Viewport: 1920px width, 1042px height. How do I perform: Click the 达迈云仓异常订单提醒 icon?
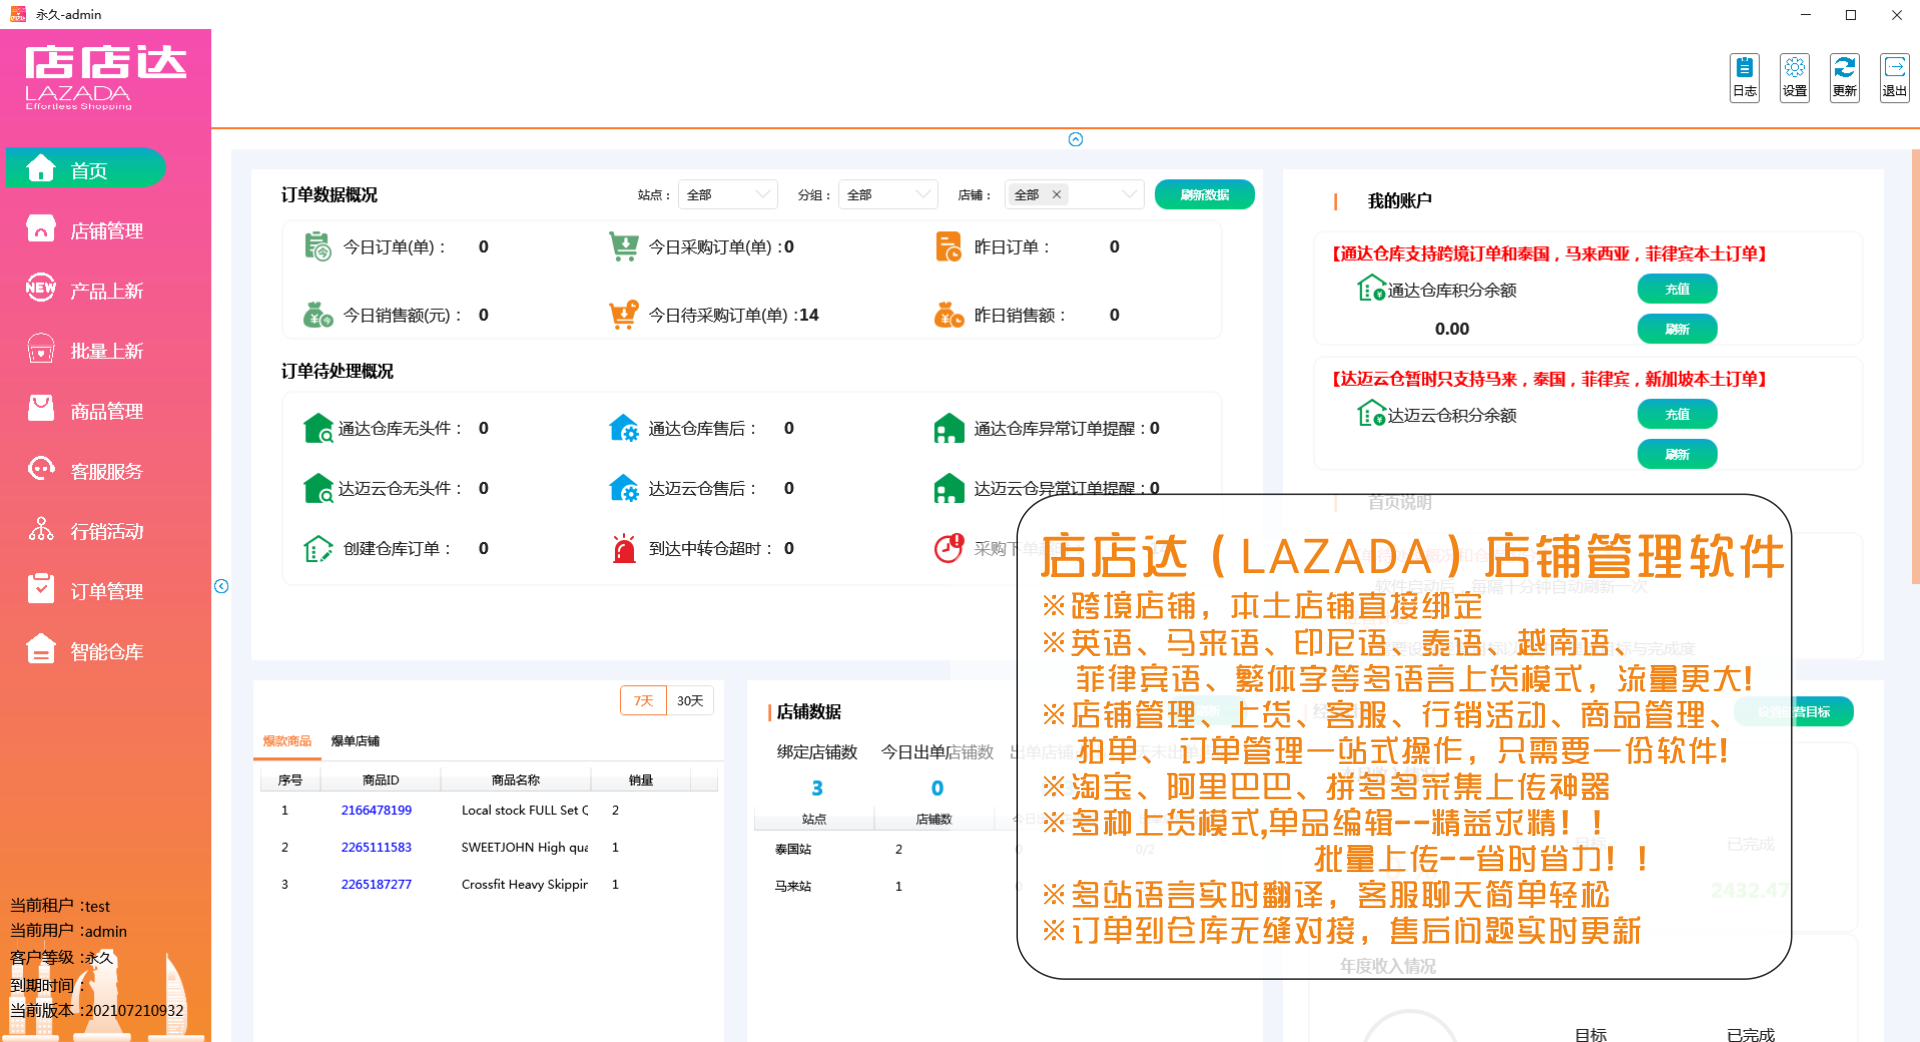tap(948, 488)
